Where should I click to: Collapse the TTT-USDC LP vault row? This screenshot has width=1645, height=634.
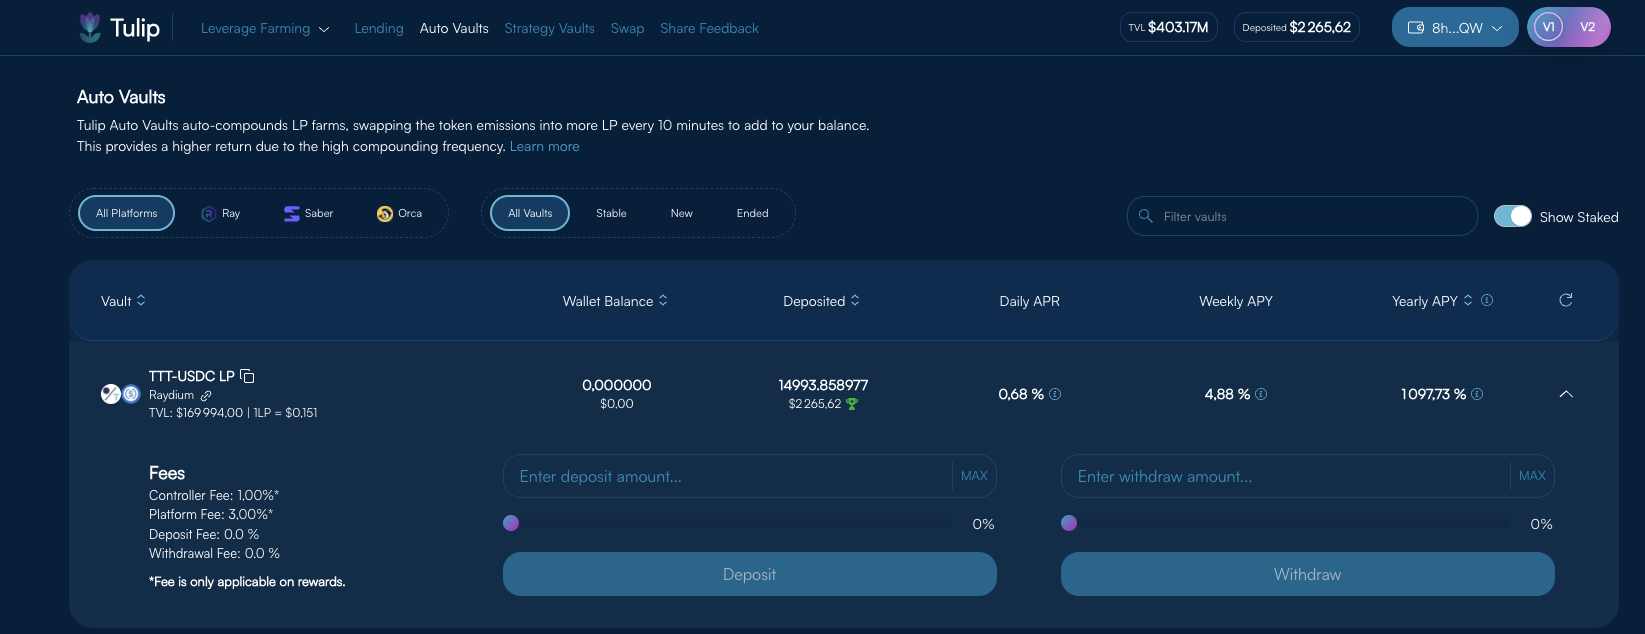tap(1566, 394)
